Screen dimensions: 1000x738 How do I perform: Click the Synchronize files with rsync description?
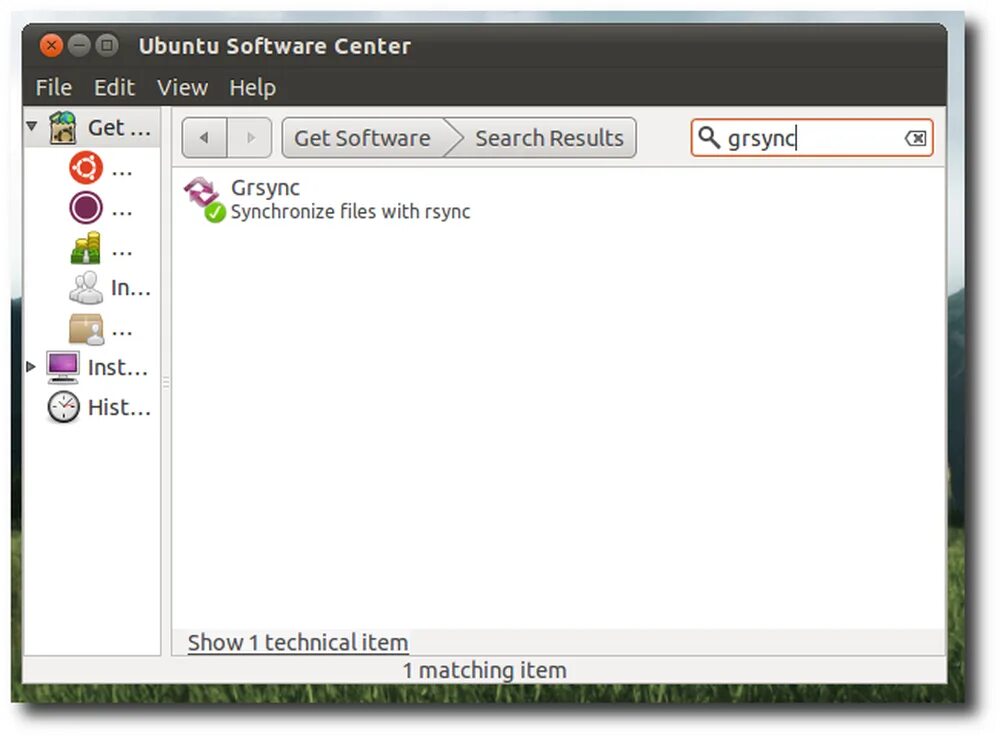click(x=350, y=211)
